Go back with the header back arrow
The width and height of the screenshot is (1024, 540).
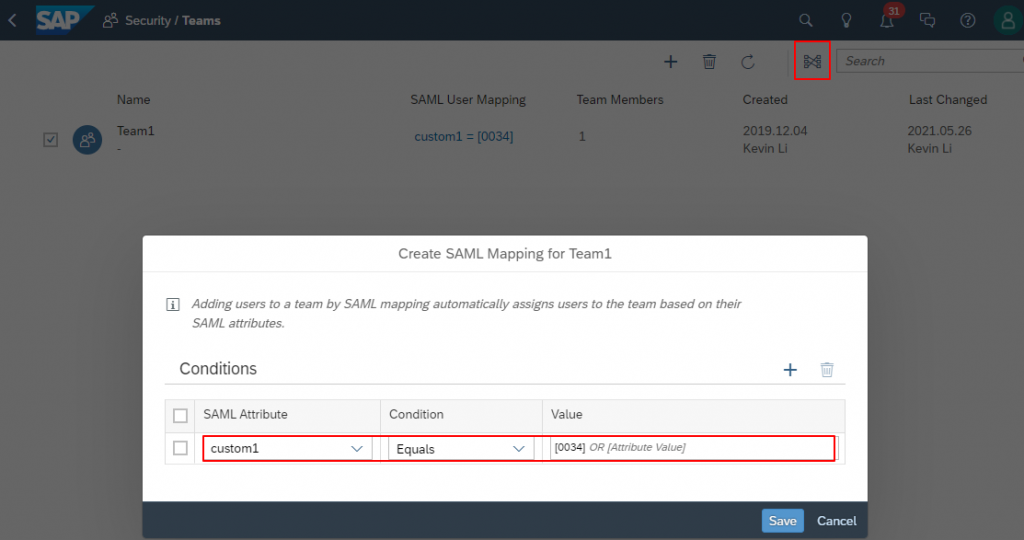point(12,20)
